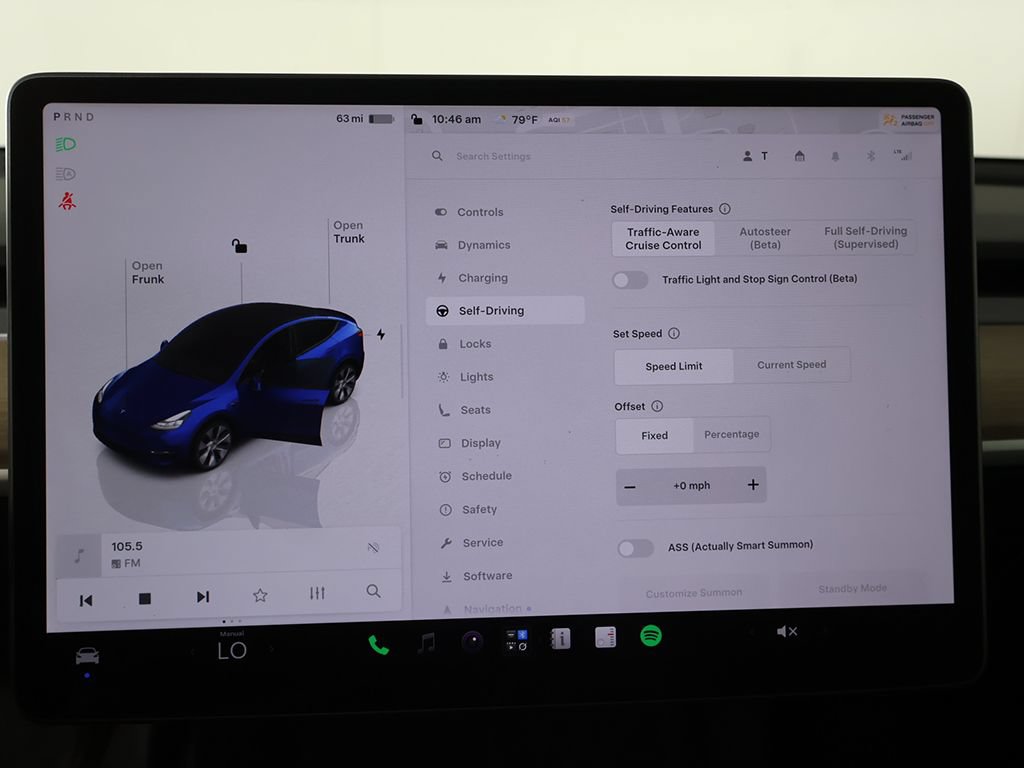The image size is (1024, 768).
Task: Enable ASS (Actually Smart Summon) switch
Action: pos(635,548)
